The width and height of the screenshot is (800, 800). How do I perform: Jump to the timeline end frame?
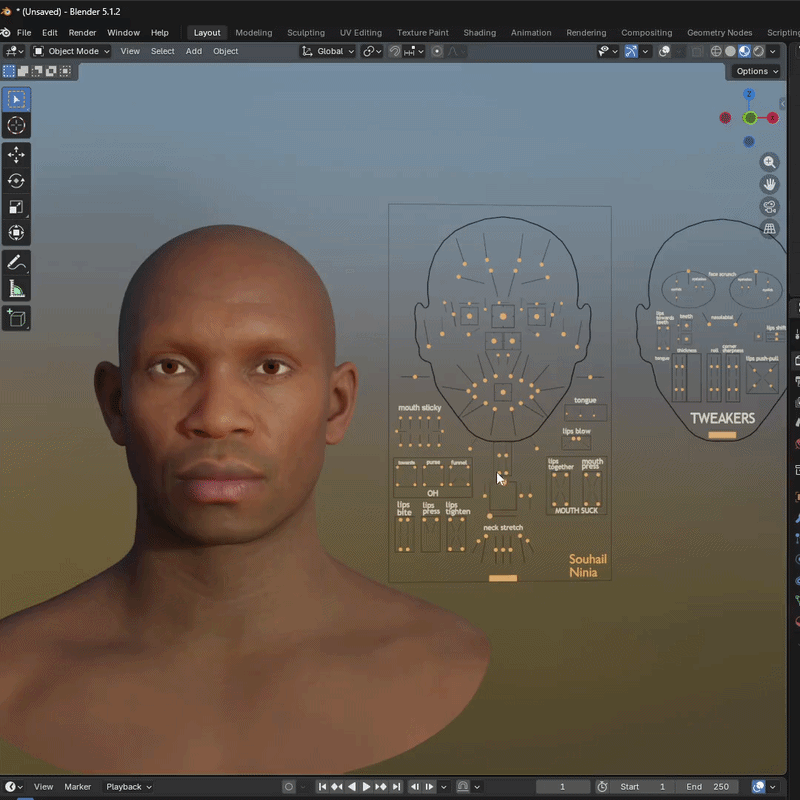(396, 787)
